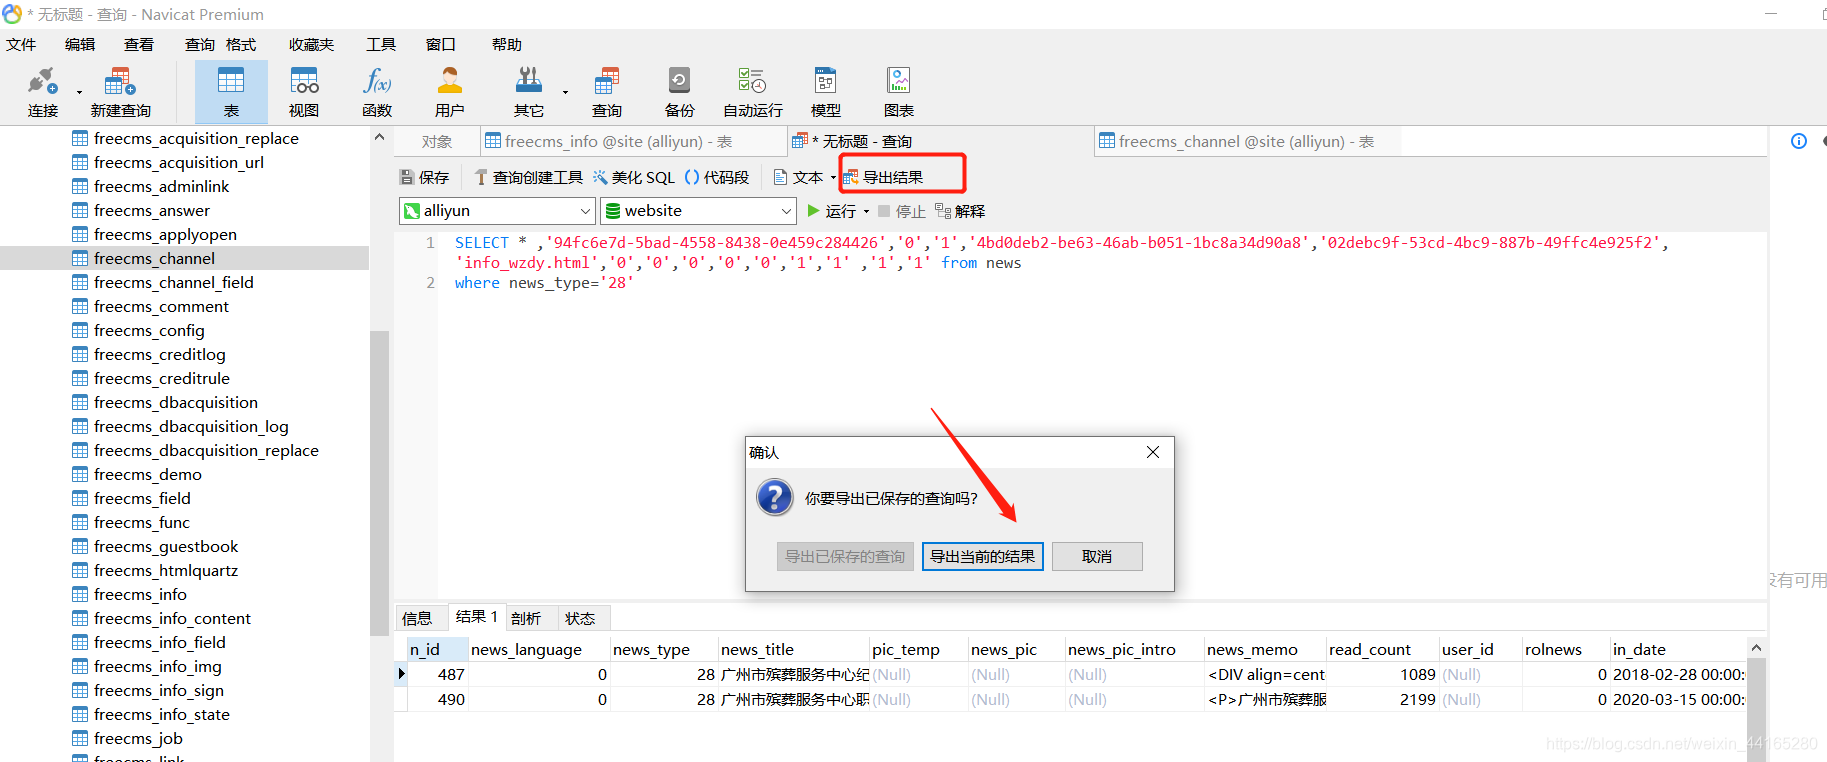Open the 窗口 menu
The height and width of the screenshot is (762, 1827).
click(x=441, y=45)
